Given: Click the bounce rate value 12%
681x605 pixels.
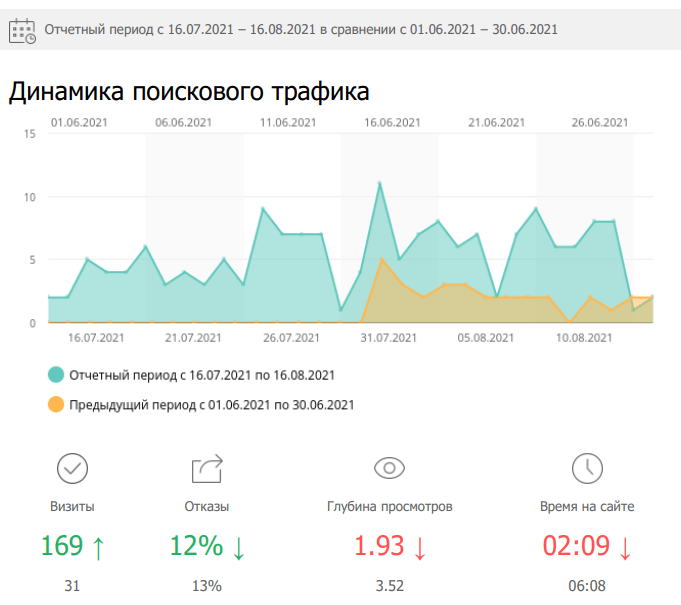Looking at the screenshot, I should (x=196, y=546).
